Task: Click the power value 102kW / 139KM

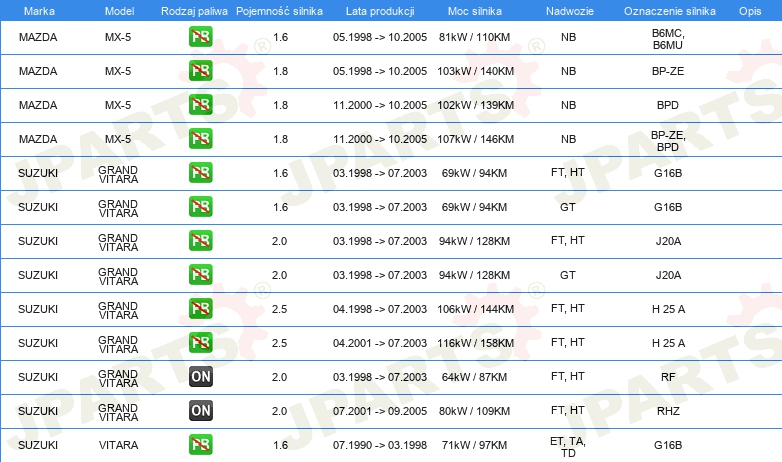Action: point(475,105)
